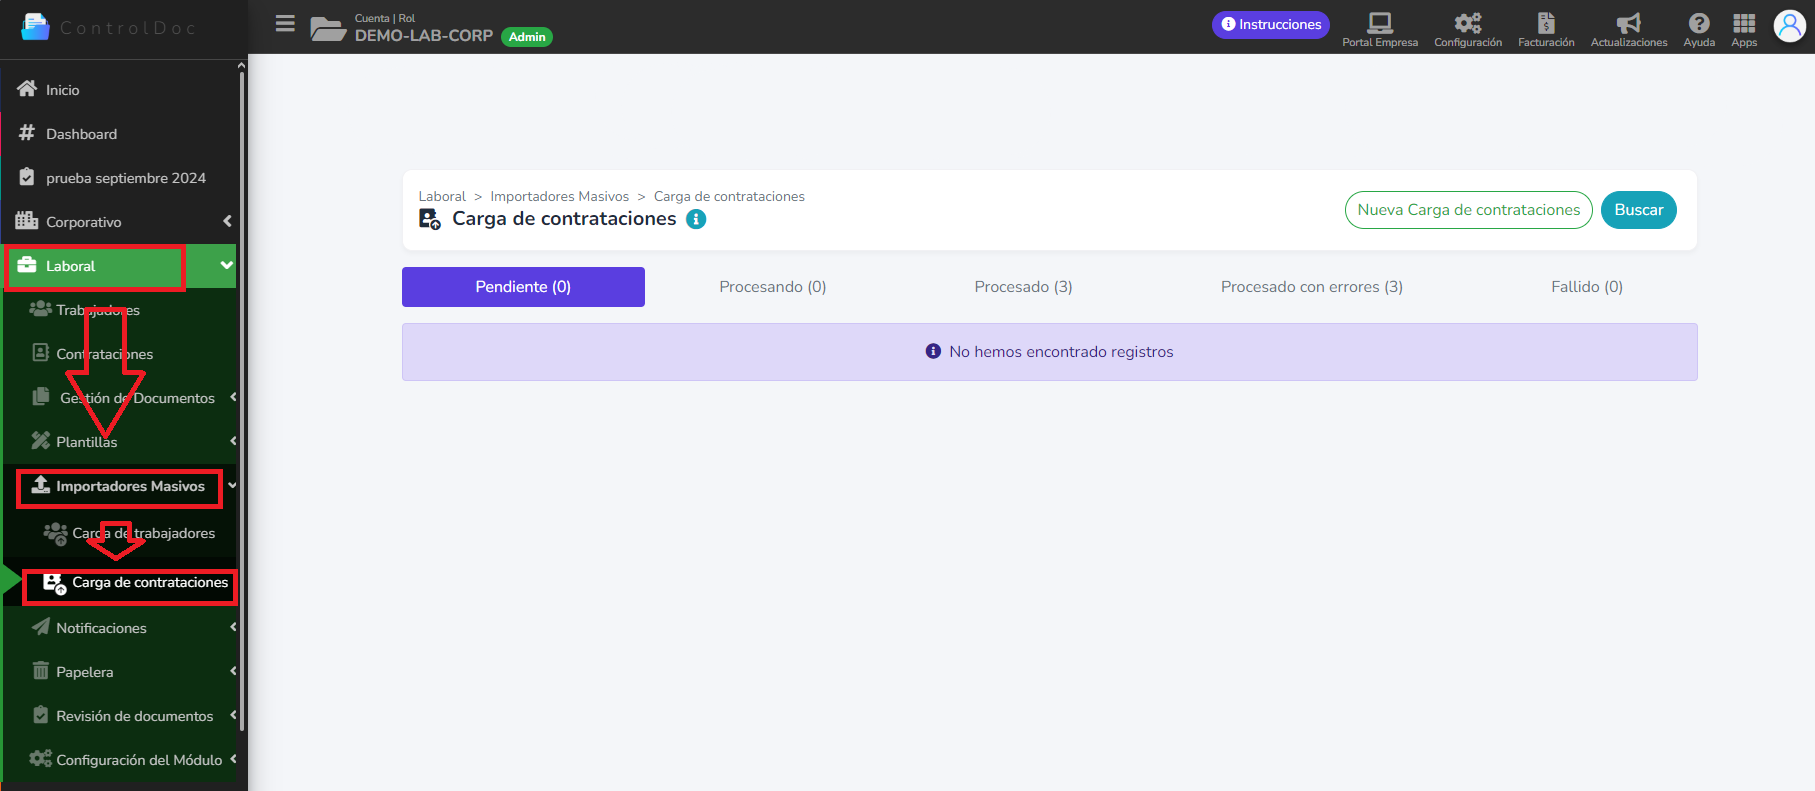
Task: Click the prueba septiembre 2024 clipboard icon
Action: point(27,177)
